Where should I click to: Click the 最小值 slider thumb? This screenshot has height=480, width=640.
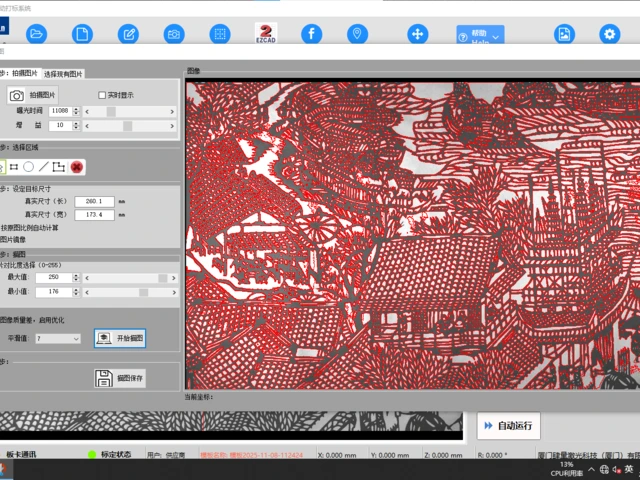143,292
